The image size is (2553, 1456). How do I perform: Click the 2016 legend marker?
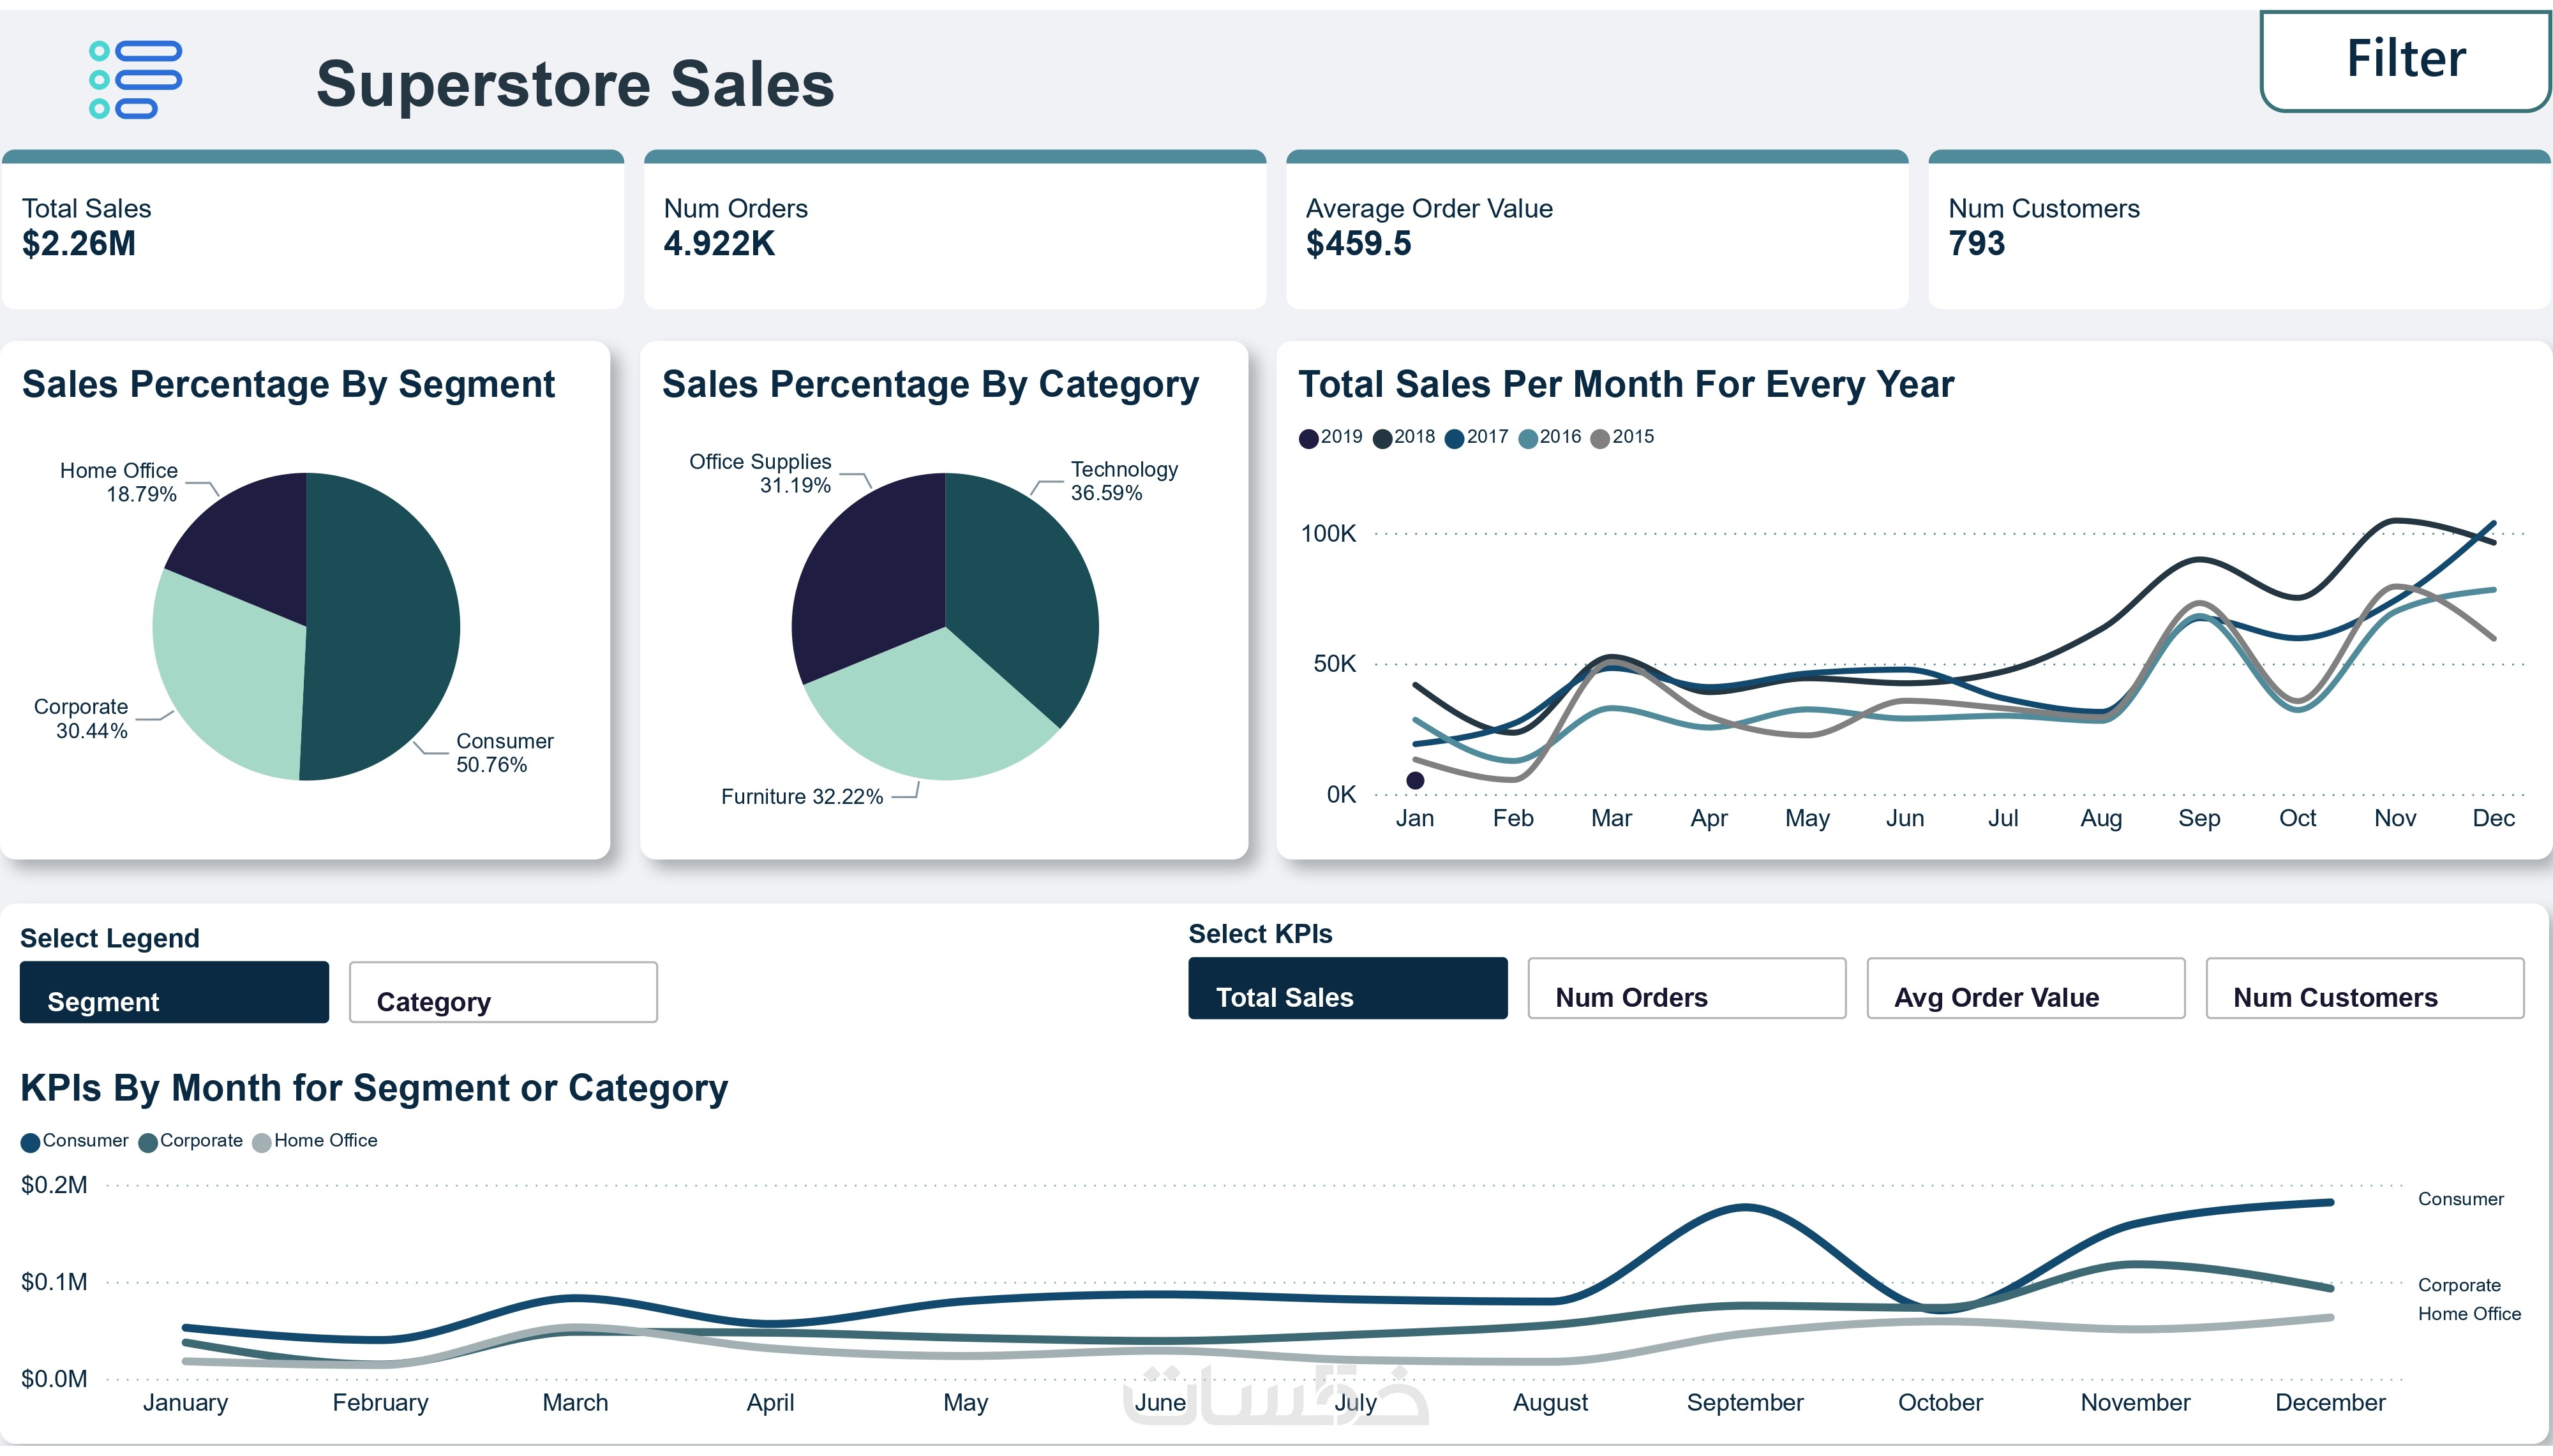[x=1528, y=438]
